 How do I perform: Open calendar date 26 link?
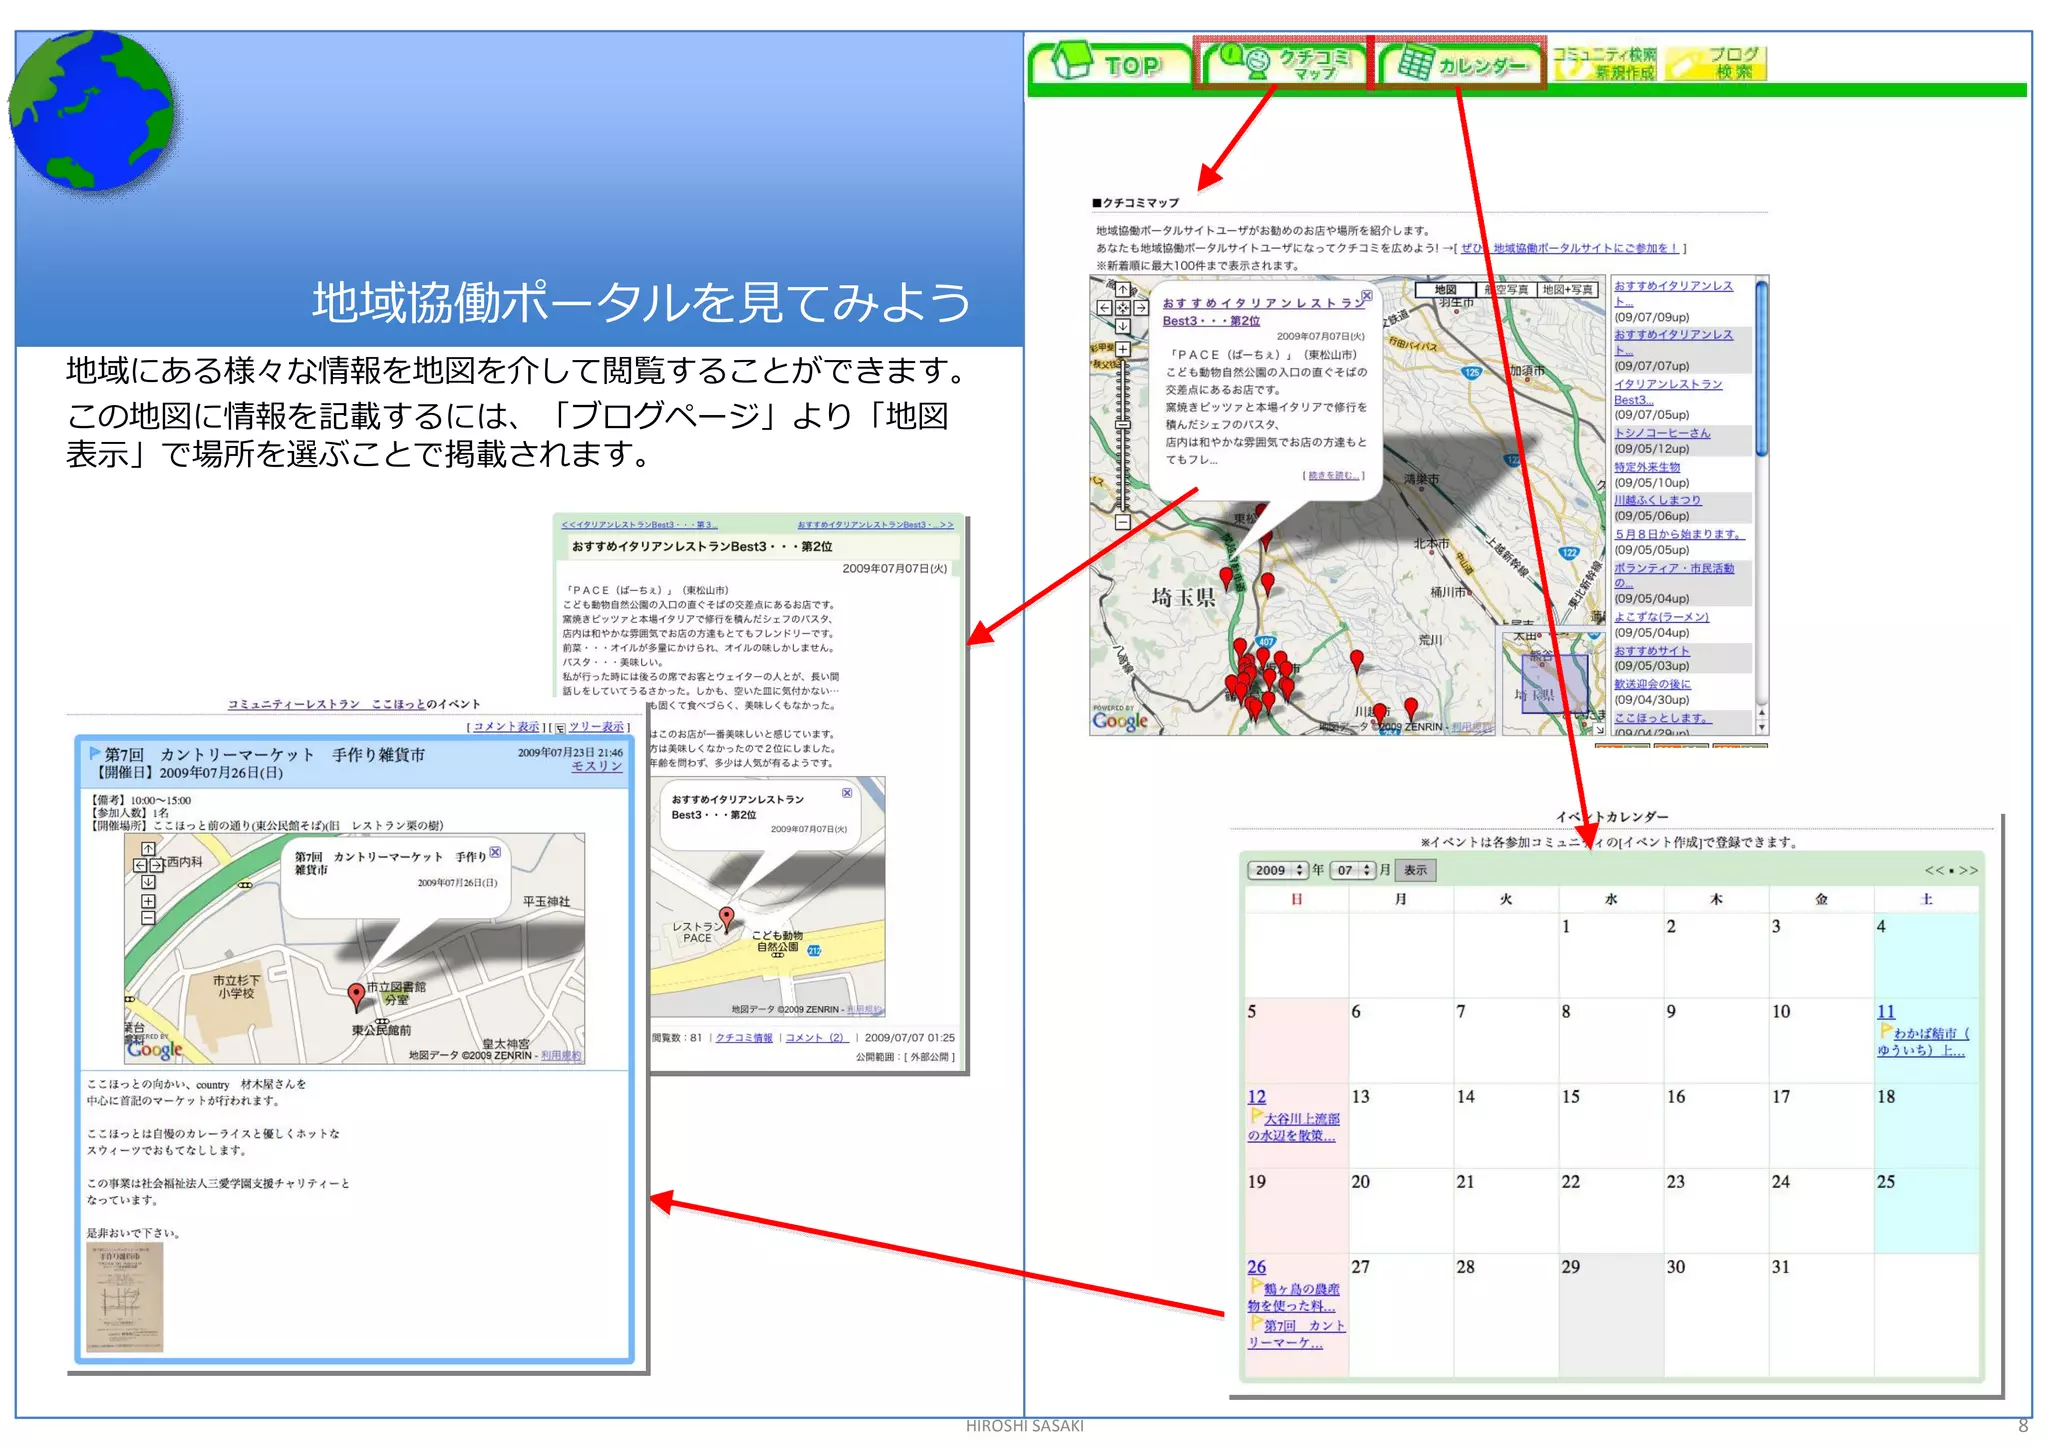[x=1257, y=1267]
